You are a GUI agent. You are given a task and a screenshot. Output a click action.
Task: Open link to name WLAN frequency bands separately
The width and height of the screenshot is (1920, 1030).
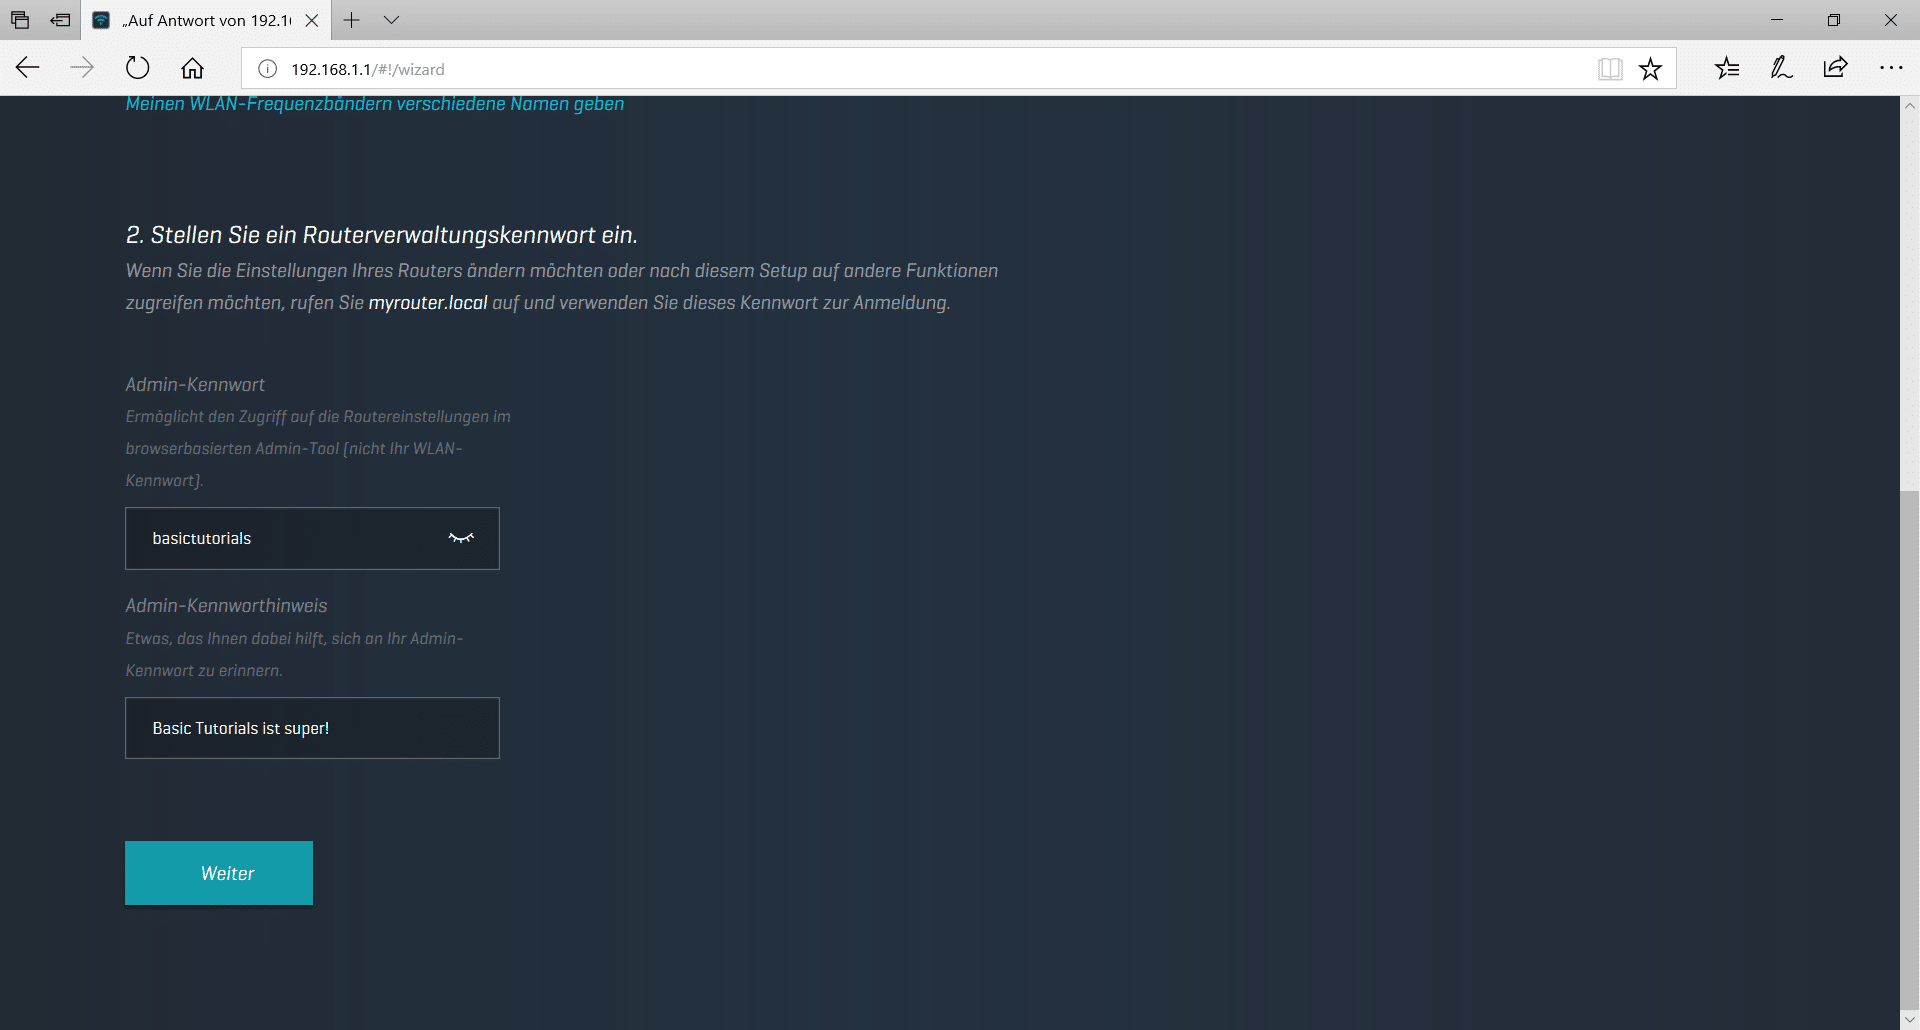point(374,104)
